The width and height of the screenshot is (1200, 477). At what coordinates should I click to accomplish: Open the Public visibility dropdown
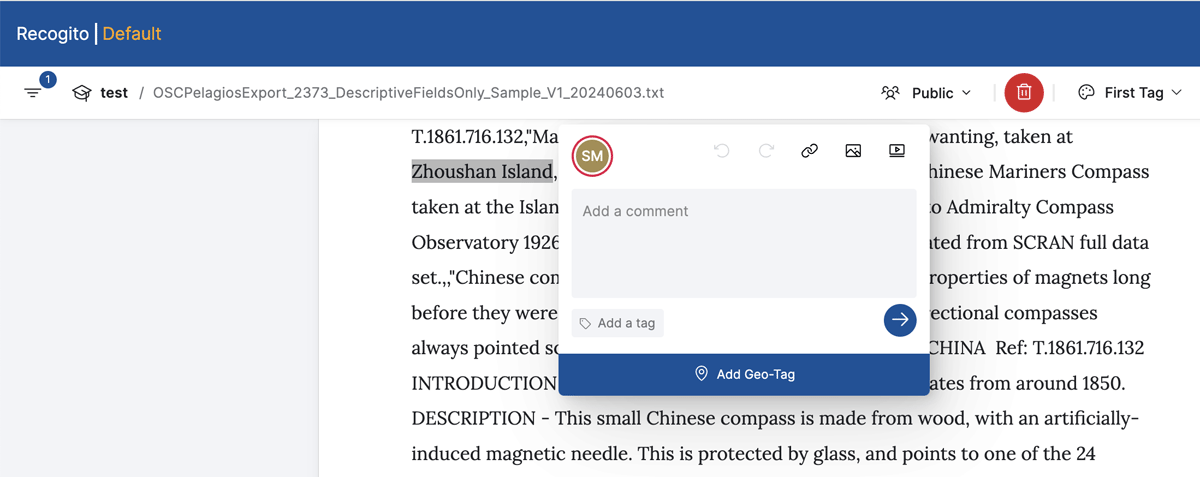pyautogui.click(x=926, y=93)
